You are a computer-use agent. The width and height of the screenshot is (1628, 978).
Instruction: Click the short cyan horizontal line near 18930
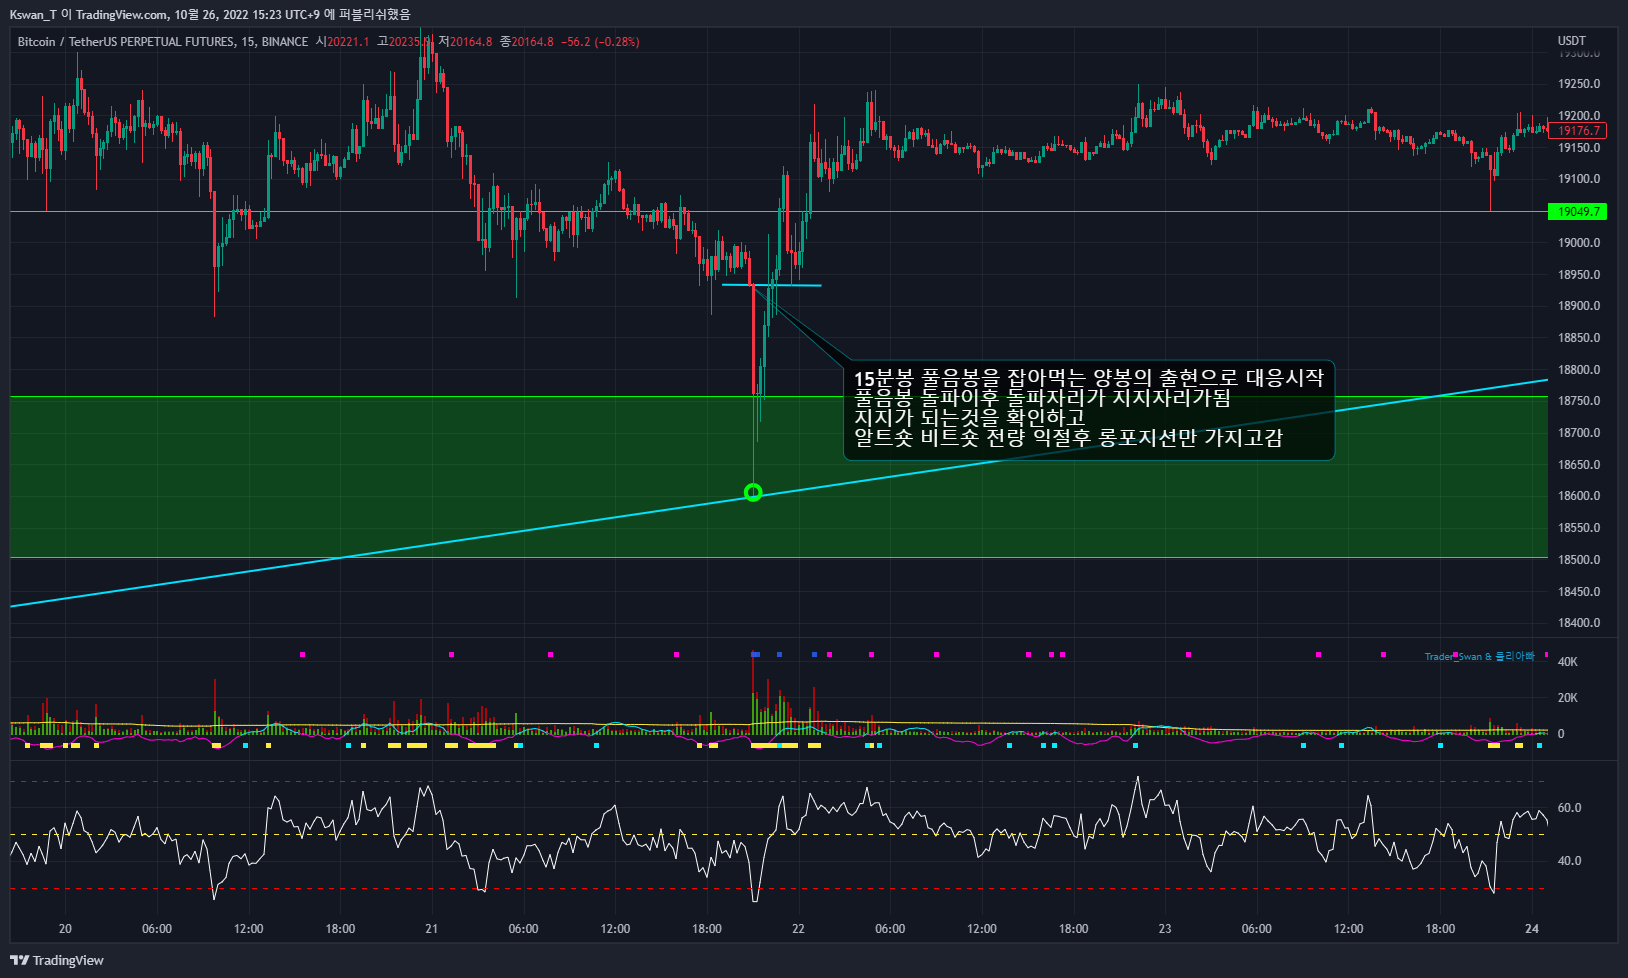click(x=772, y=286)
